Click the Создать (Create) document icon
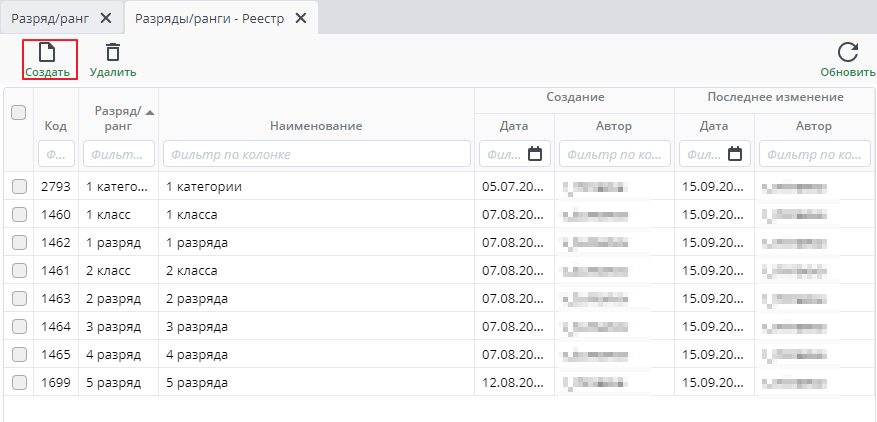This screenshot has height=422, width=877. [x=47, y=53]
